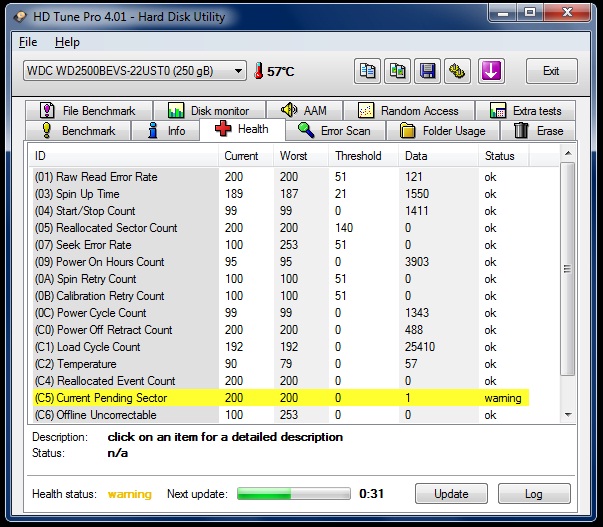Select the Disk monitor tab
Screen dimensions: 603x527
click(216, 111)
